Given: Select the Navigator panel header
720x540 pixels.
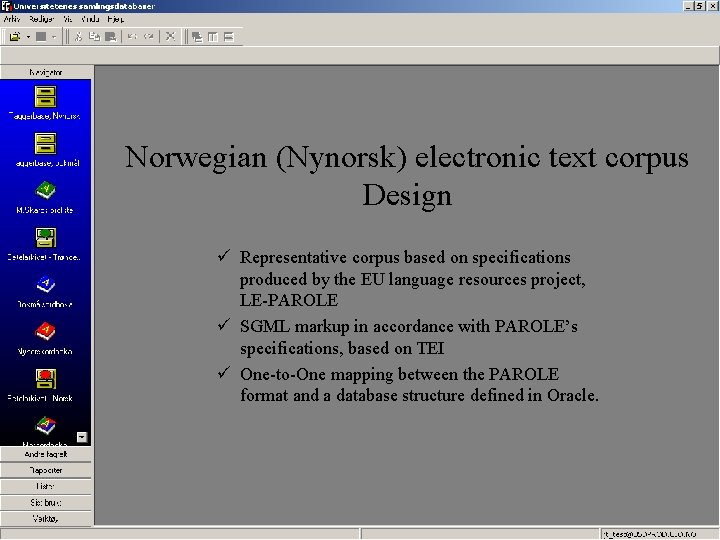Looking at the screenshot, I should coord(46,72).
